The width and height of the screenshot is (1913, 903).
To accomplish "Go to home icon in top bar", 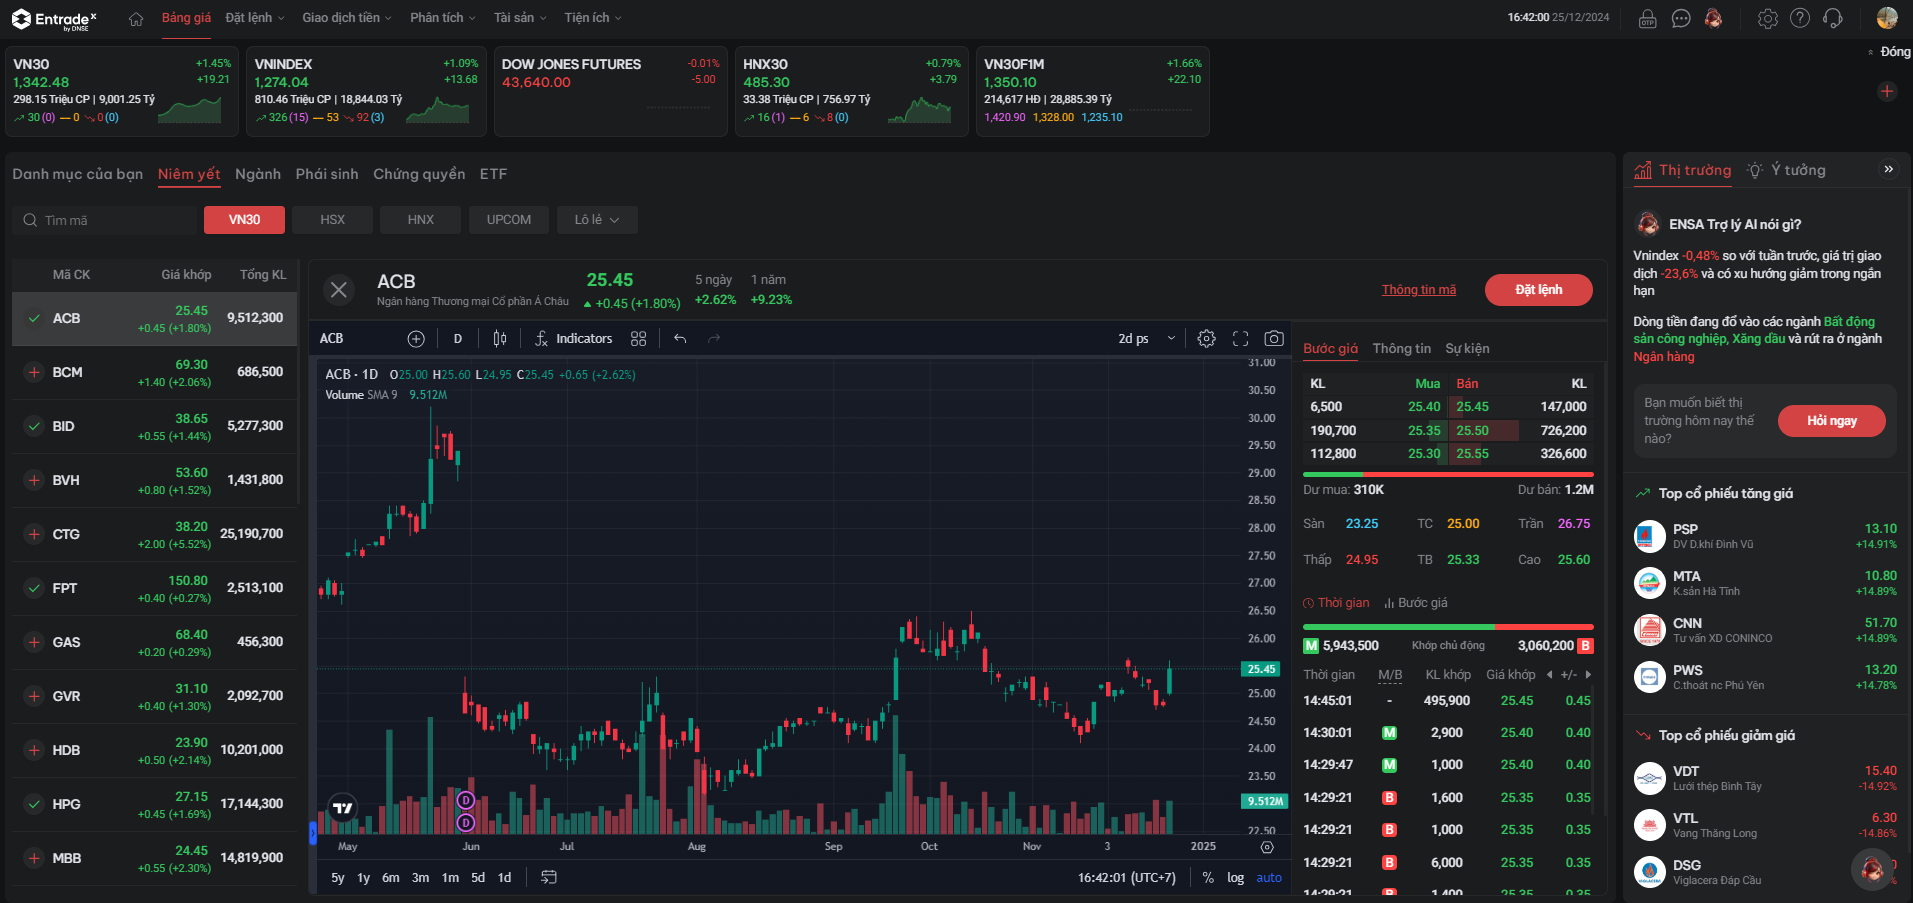I will (x=136, y=18).
